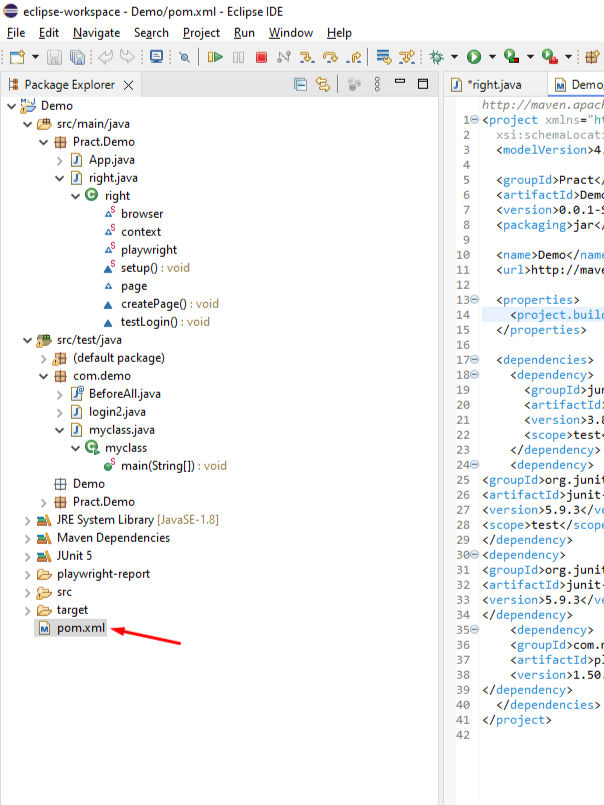This screenshot has width=604, height=805.
Task: Click the Resume debug icon
Action: point(215,57)
